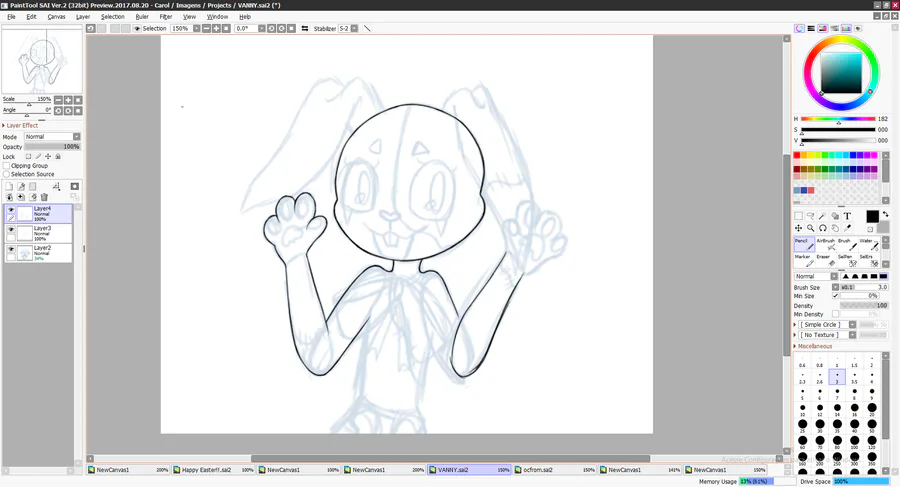Switch to the ocfrom.sai2 tab
The width and height of the screenshot is (900, 487).
click(555, 470)
